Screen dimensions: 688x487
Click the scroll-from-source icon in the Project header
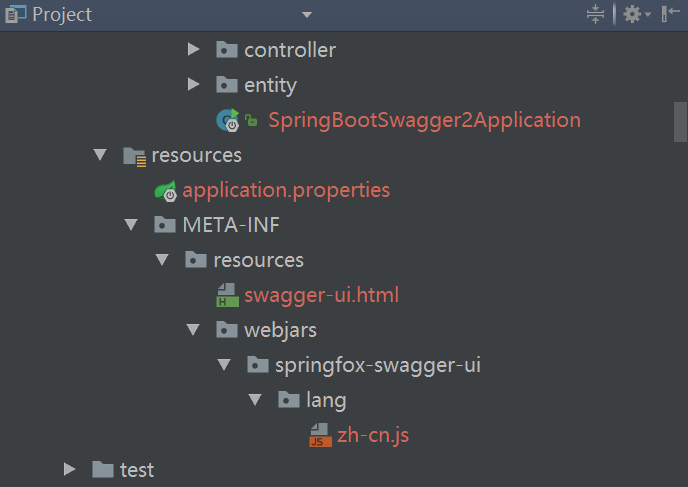[596, 14]
